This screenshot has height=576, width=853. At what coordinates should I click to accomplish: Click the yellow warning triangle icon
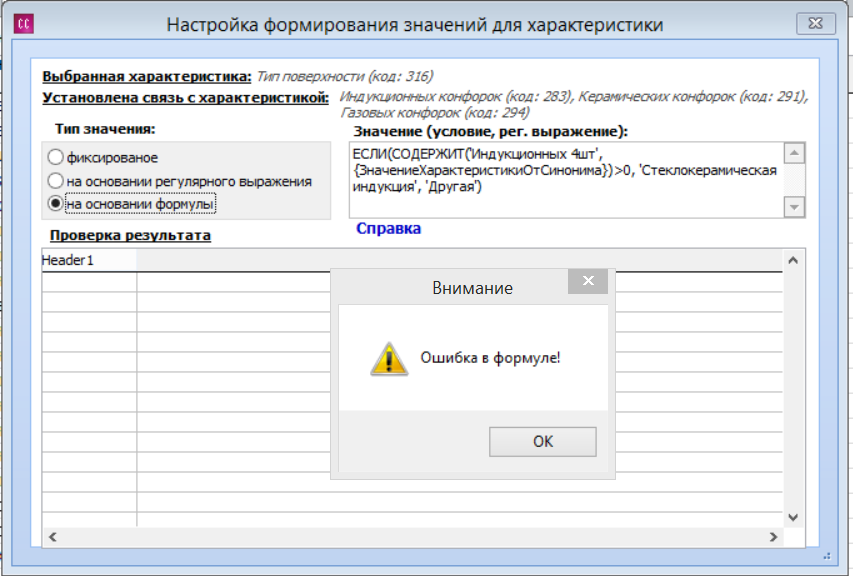(389, 359)
